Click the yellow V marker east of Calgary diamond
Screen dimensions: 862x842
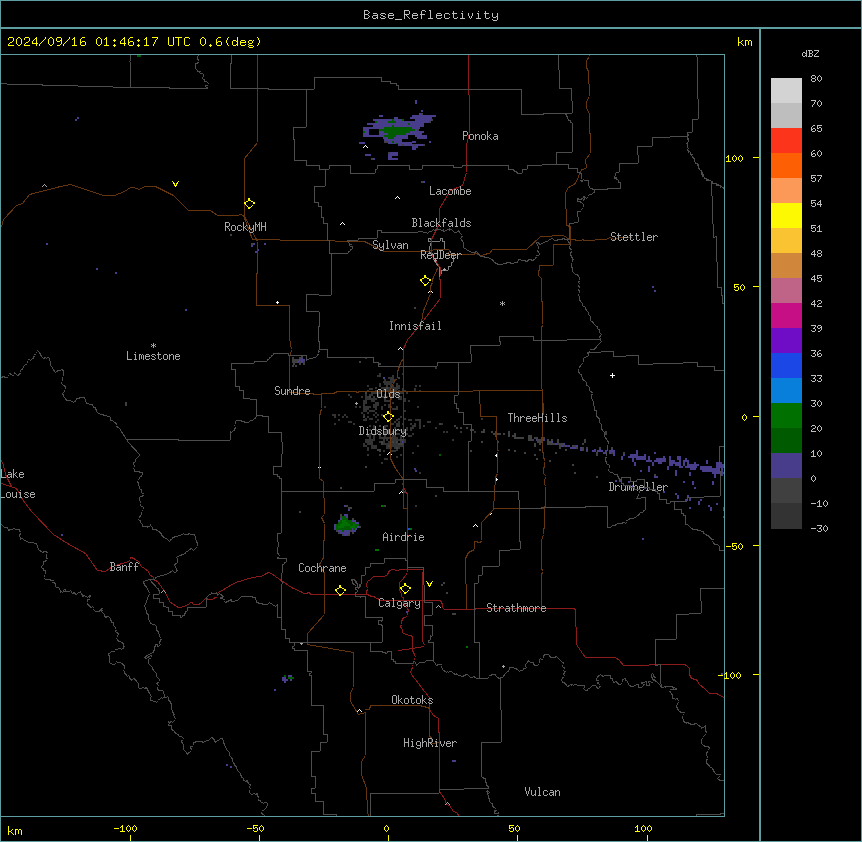[x=429, y=584]
